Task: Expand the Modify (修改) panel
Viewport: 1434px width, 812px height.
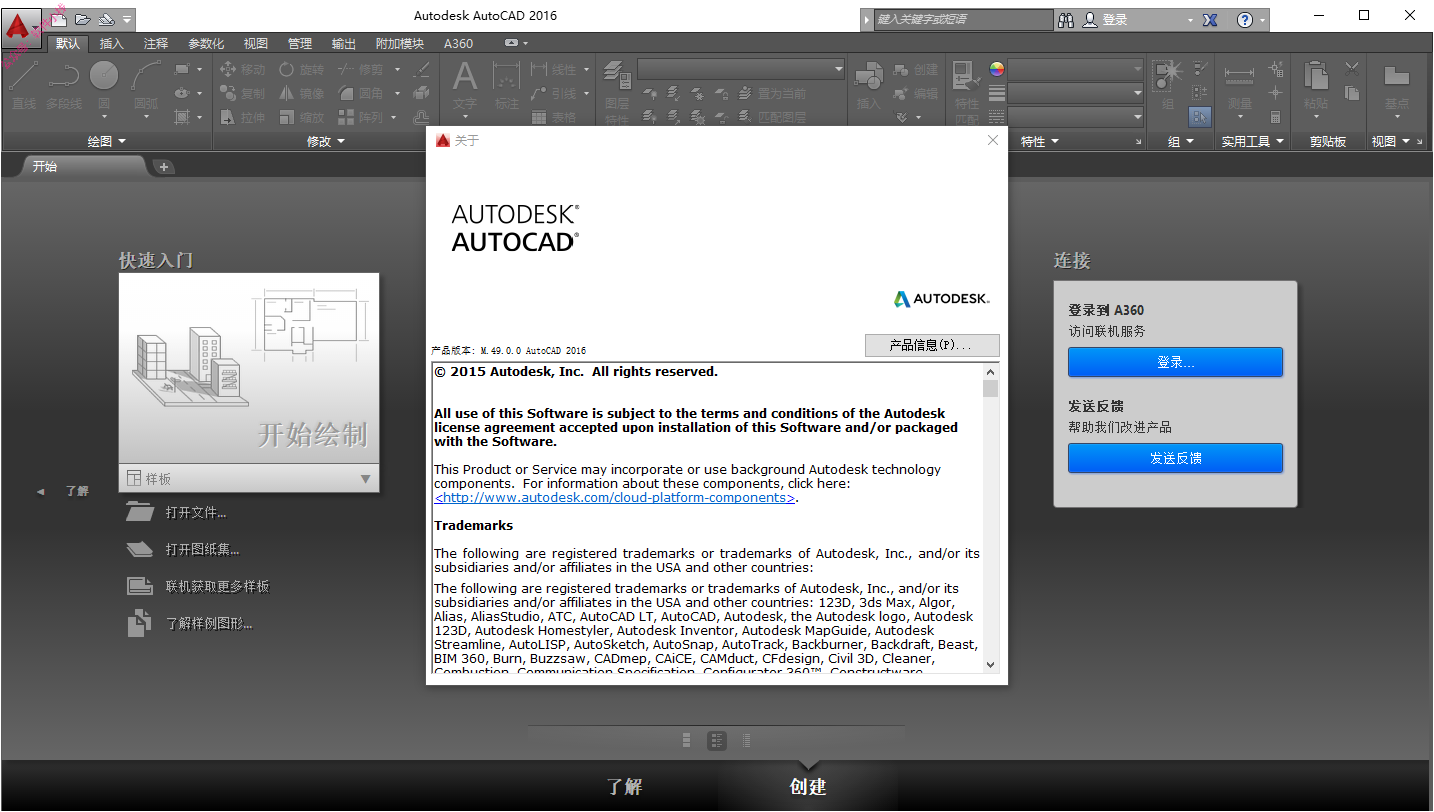Action: pyautogui.click(x=325, y=142)
